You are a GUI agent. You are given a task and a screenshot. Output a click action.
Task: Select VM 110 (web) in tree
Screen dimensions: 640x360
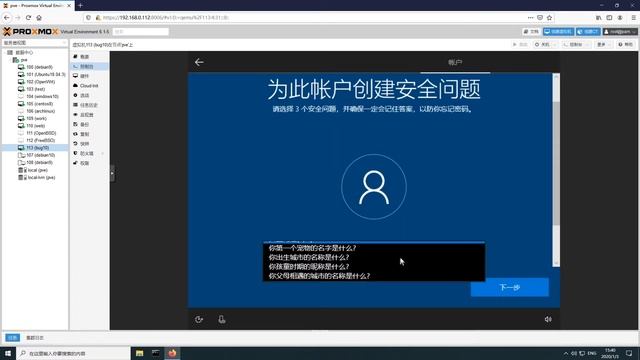[36, 126]
